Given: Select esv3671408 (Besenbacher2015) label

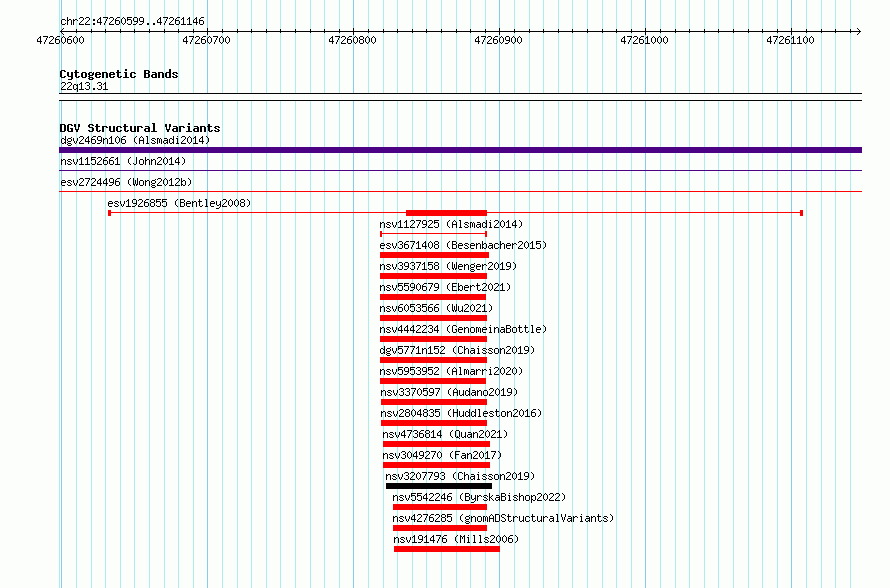Looking at the screenshot, I should click(x=463, y=245).
